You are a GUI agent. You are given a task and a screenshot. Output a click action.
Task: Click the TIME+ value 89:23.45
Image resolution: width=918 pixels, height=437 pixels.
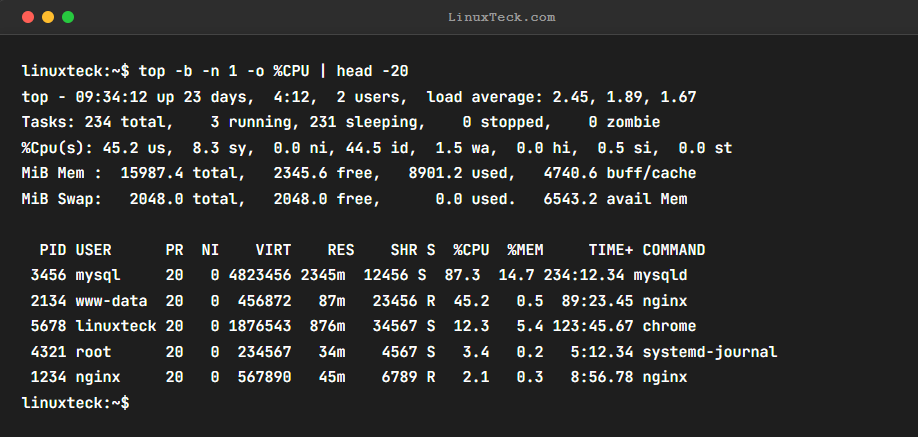(597, 301)
